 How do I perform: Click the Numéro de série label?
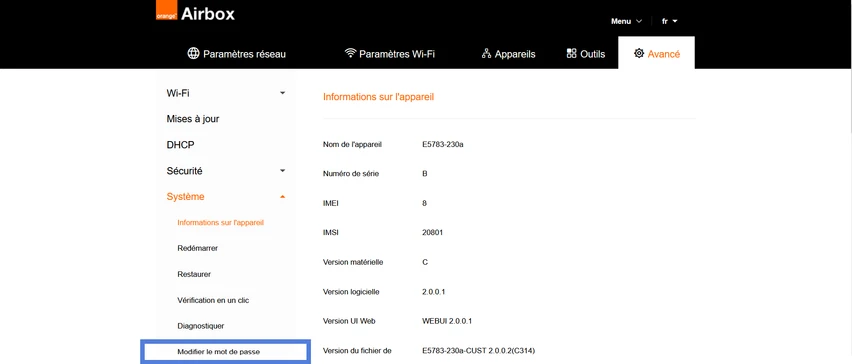351,174
